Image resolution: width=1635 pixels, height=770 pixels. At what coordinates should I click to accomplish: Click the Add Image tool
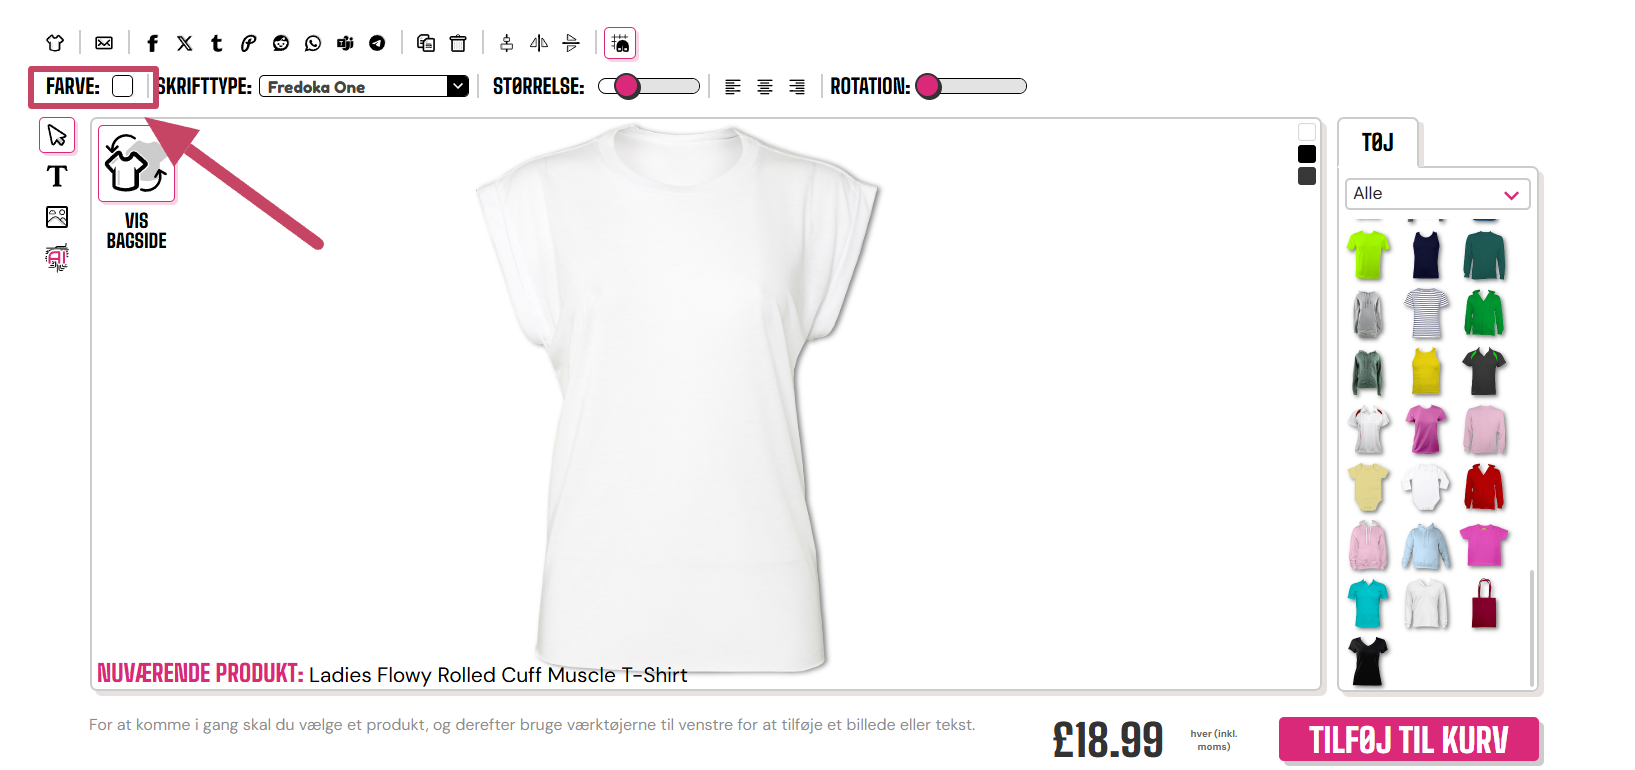point(57,217)
